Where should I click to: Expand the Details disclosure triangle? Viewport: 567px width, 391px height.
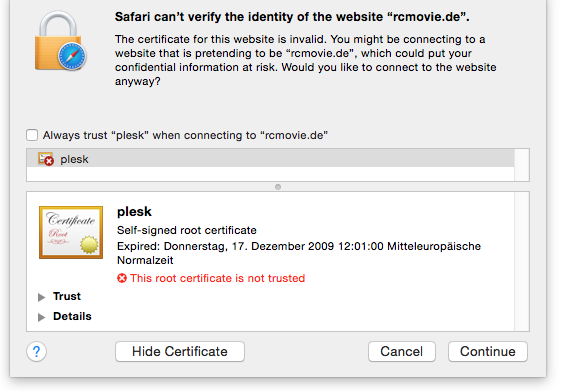click(42, 317)
